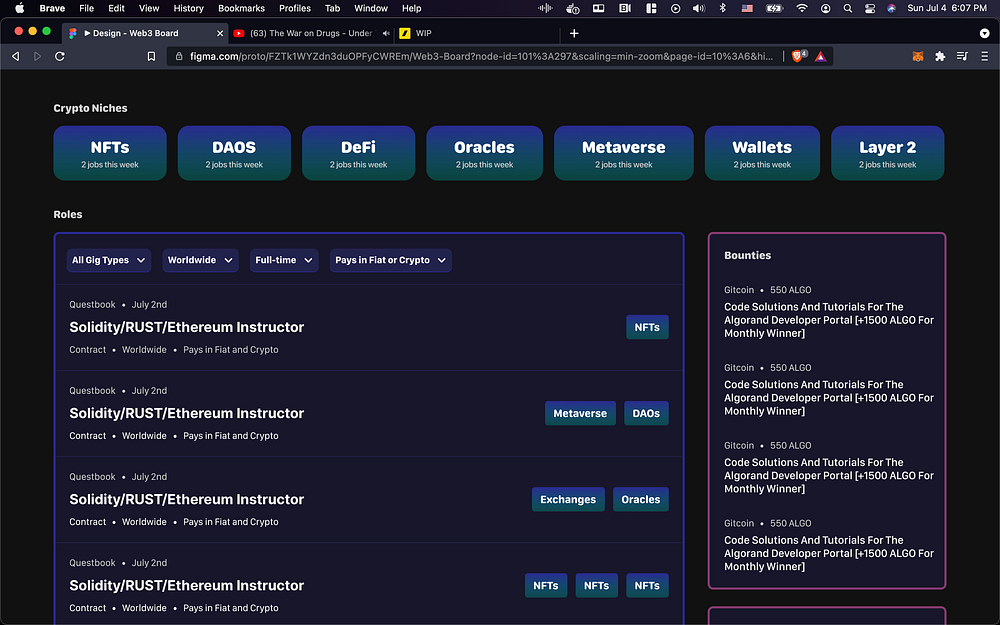Bookmark this page with bookmark icon
1000x625 pixels.
click(151, 56)
